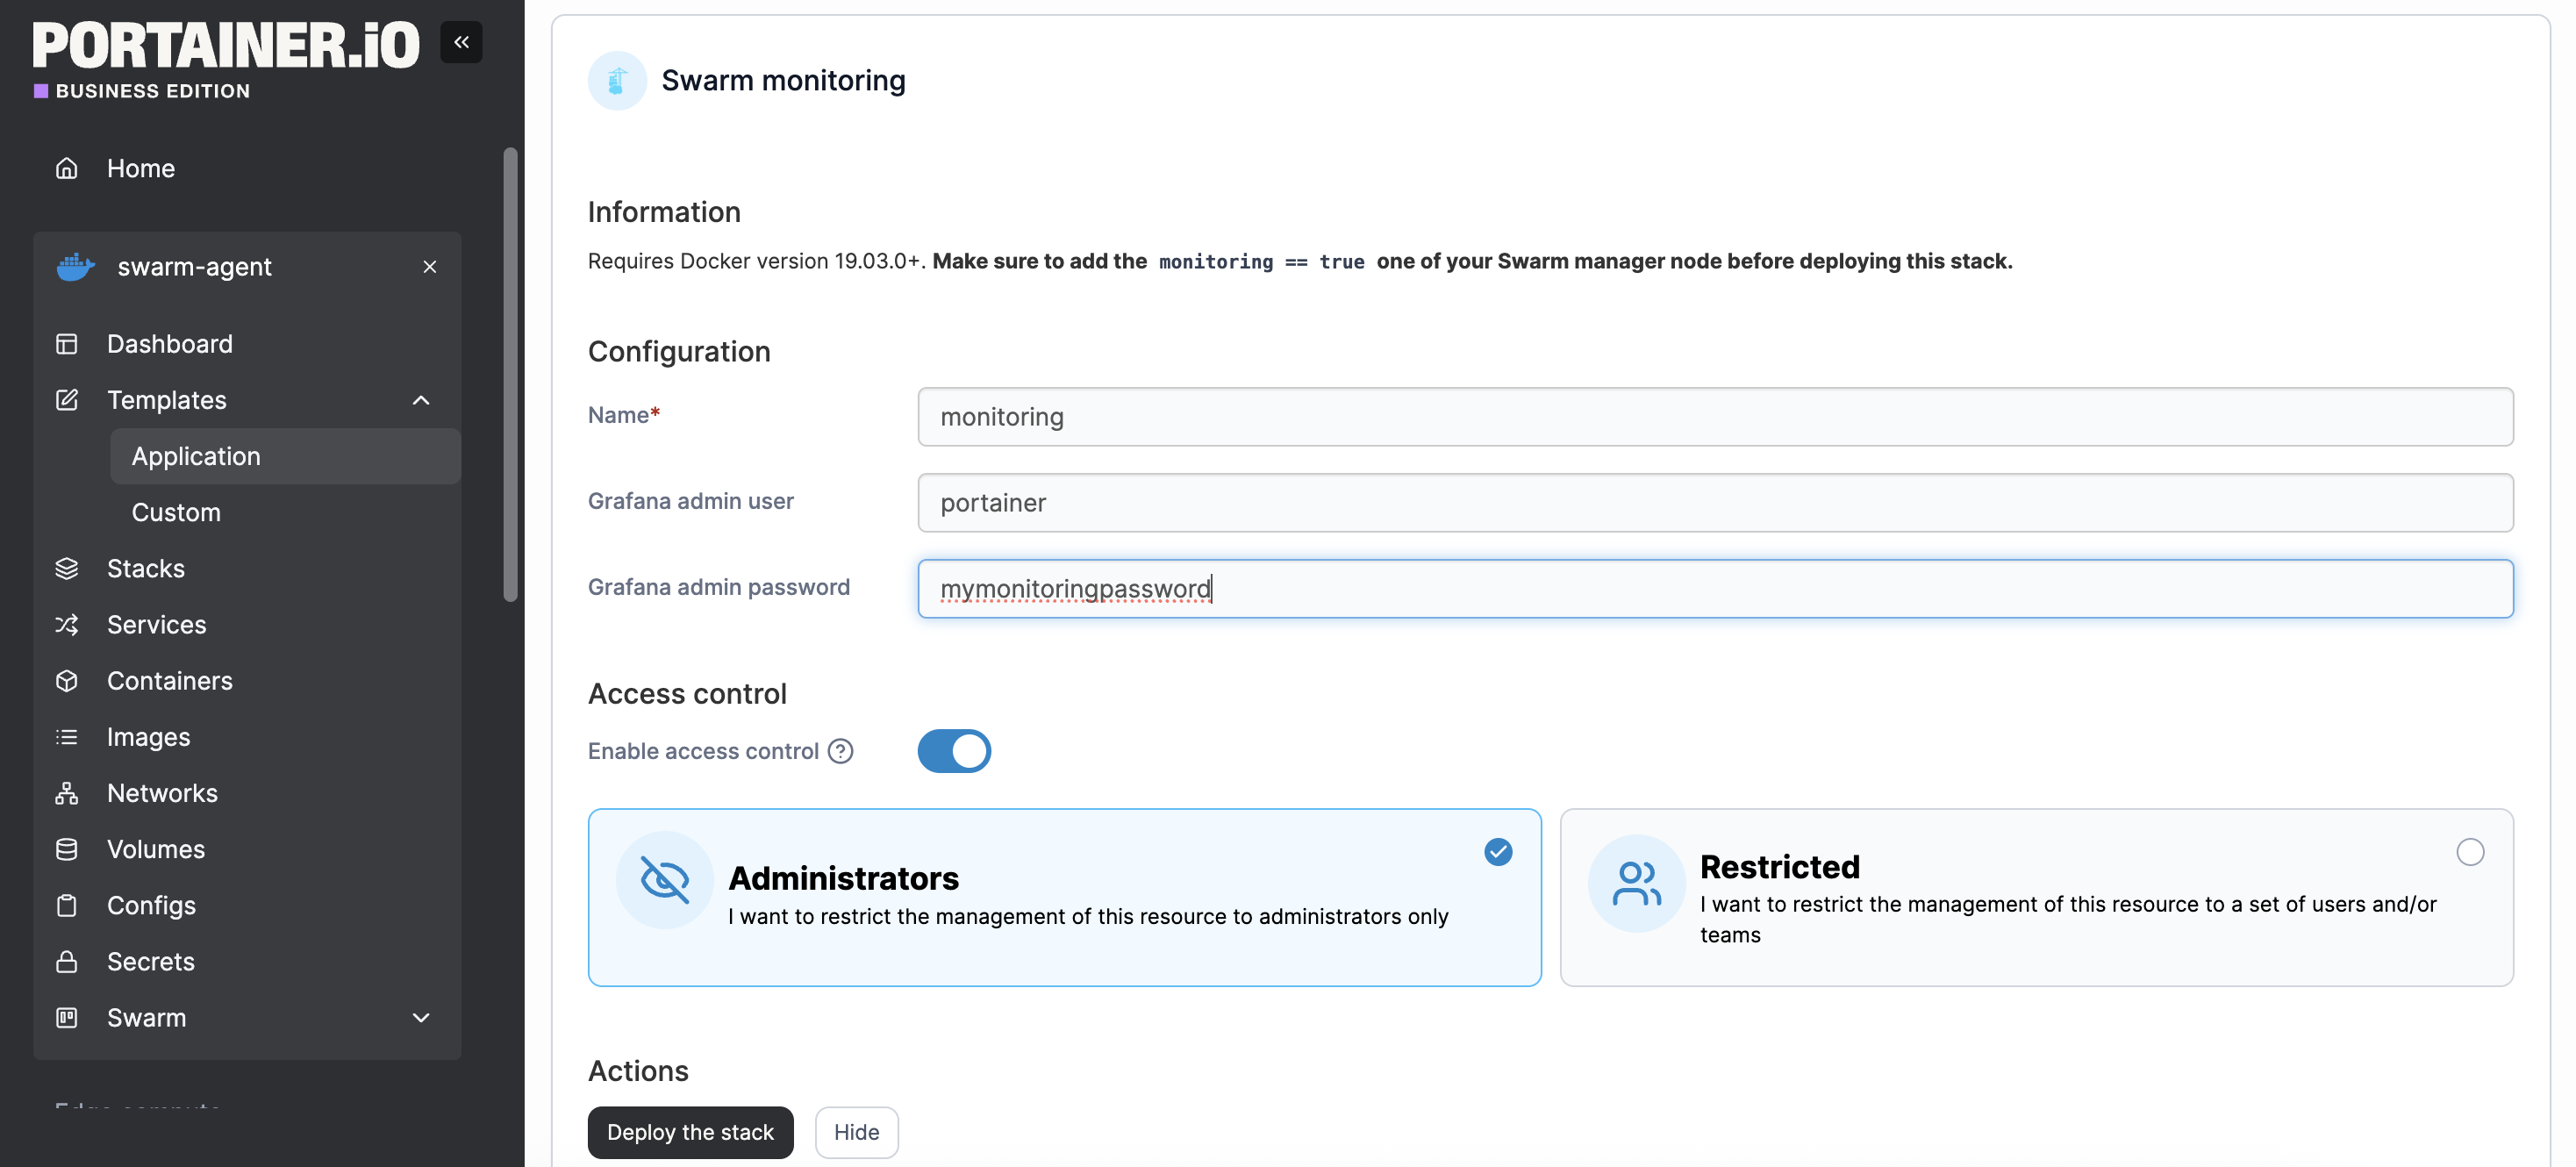
Task: Click Deploy the stack button
Action: 690,1132
